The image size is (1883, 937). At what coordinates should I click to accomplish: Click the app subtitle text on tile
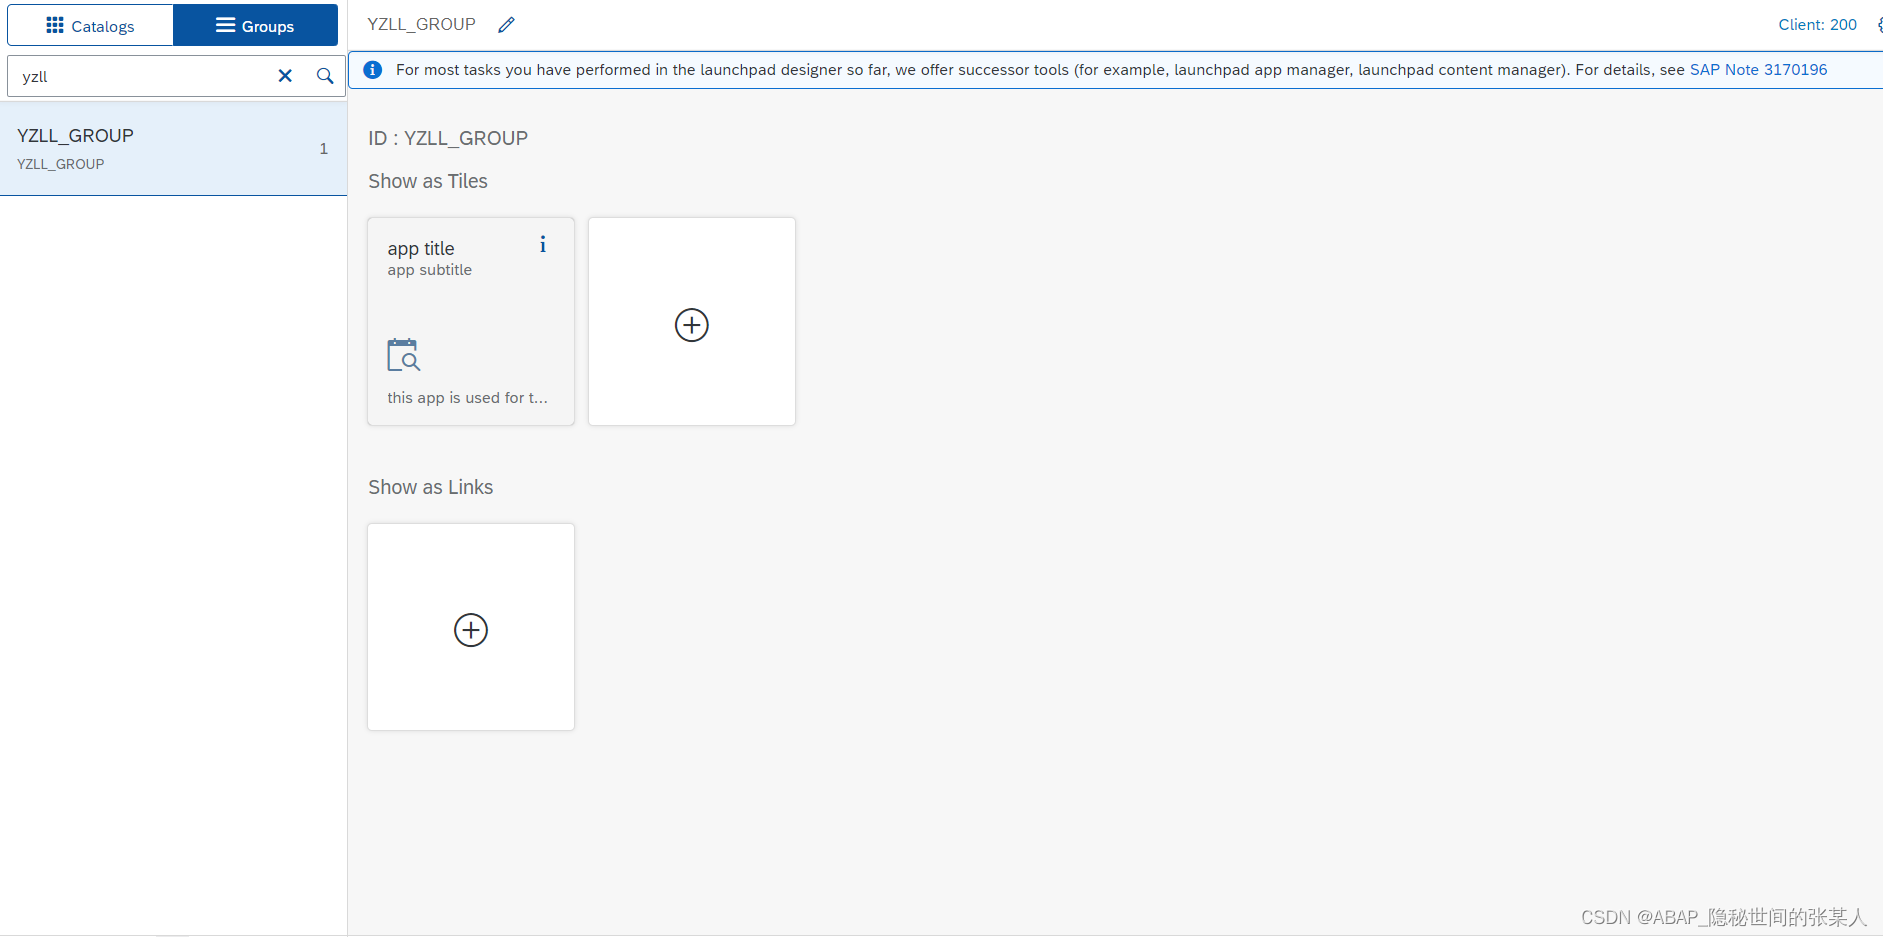430,270
